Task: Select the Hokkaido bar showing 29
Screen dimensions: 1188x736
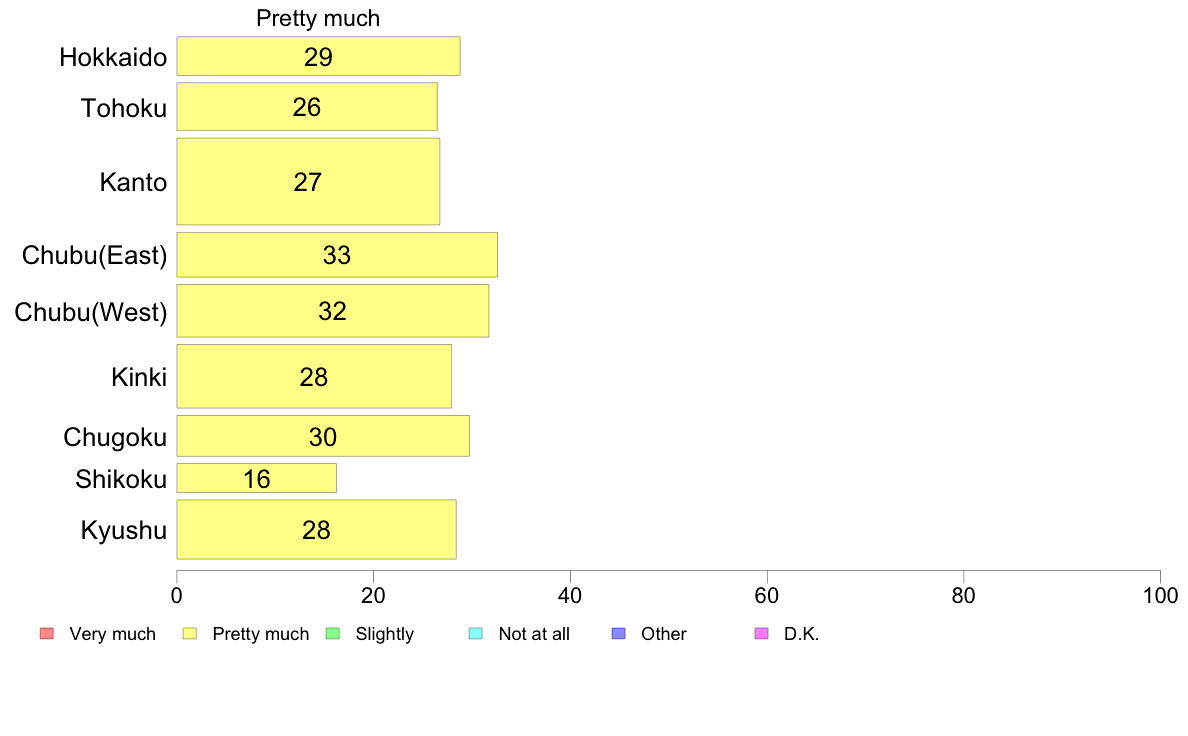Action: (x=318, y=56)
